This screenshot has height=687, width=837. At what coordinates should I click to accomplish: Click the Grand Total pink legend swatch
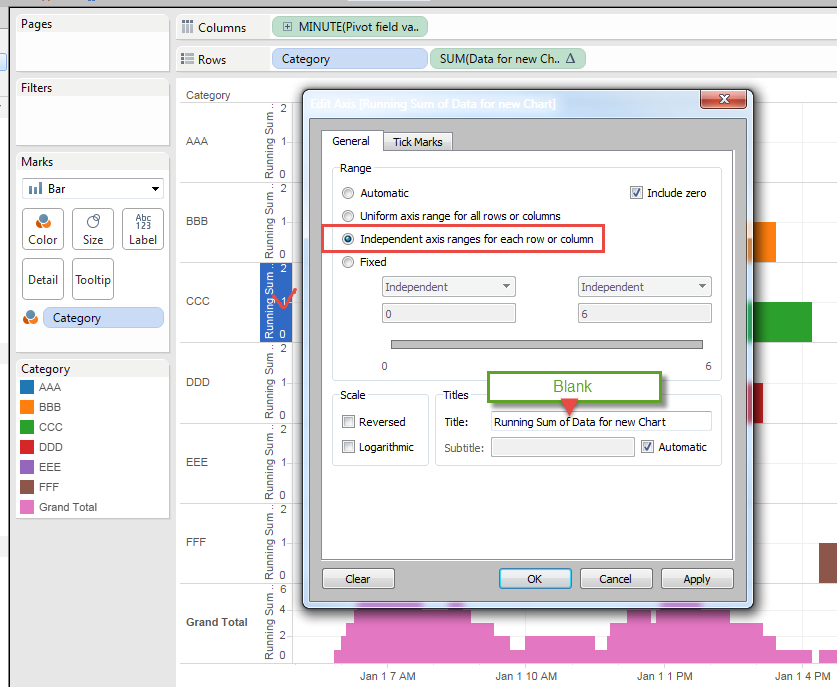27,507
